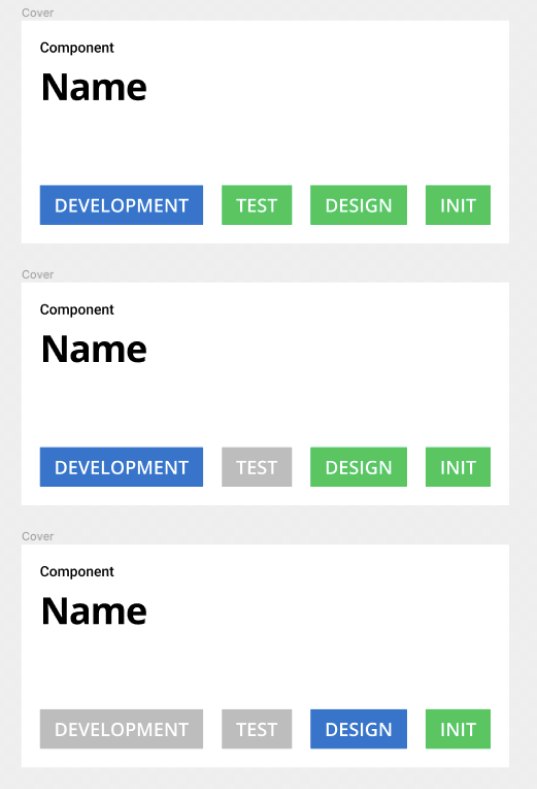The height and width of the screenshot is (789, 537).
Task: Select the bottom frame's Cover label
Action: pos(38,536)
